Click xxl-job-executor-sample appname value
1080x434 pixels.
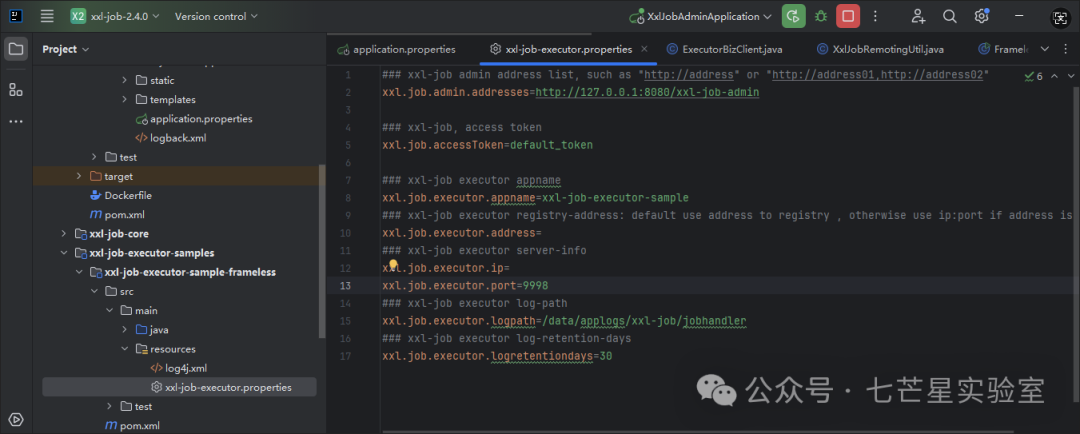click(x=615, y=198)
